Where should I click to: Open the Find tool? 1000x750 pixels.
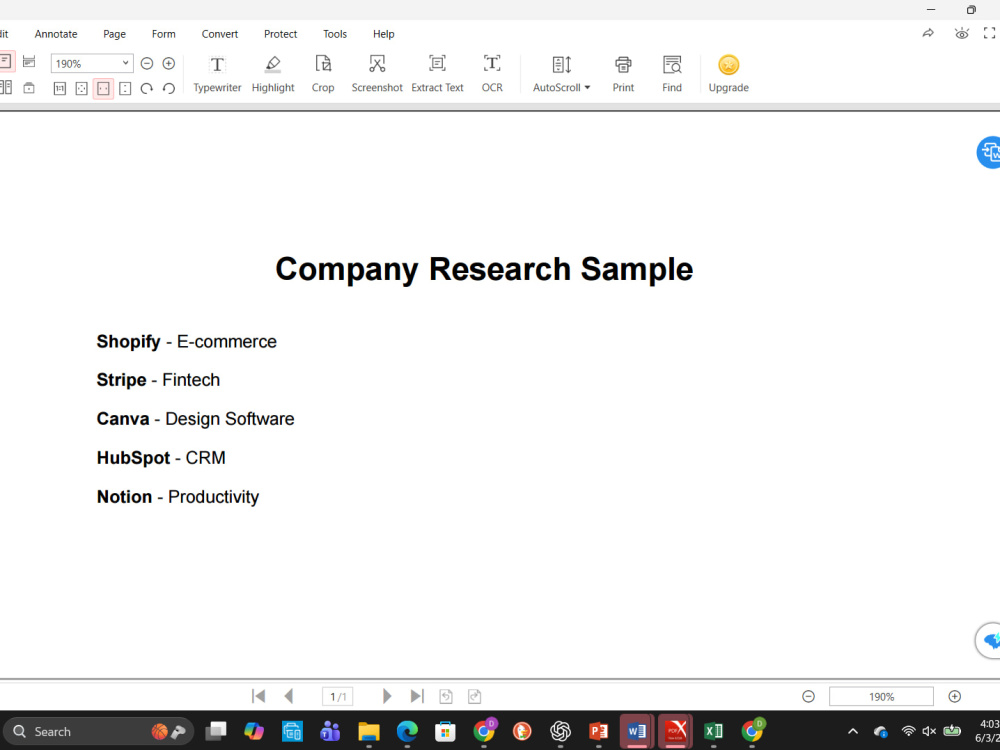(672, 74)
